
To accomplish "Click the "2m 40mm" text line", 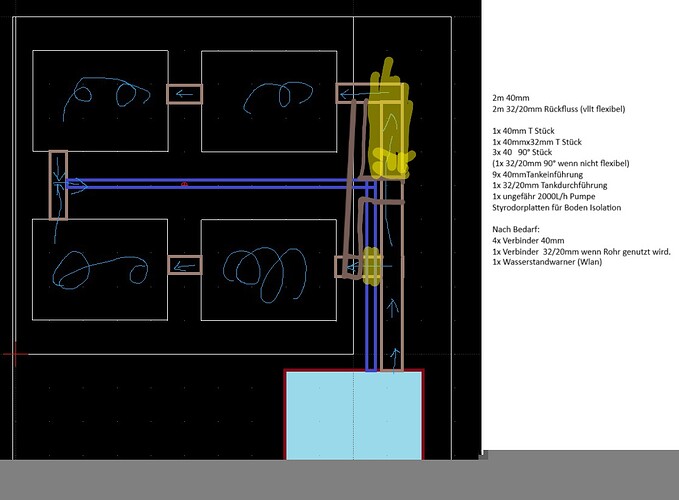I will pyautogui.click(x=511, y=97).
